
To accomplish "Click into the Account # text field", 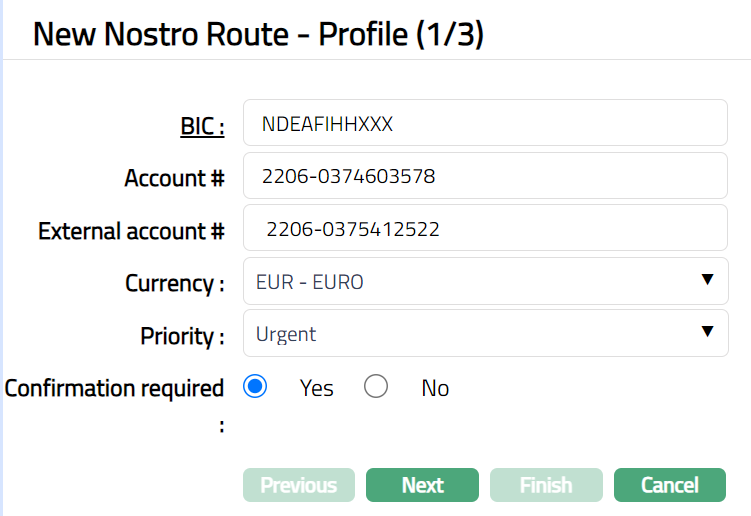I will [485, 176].
